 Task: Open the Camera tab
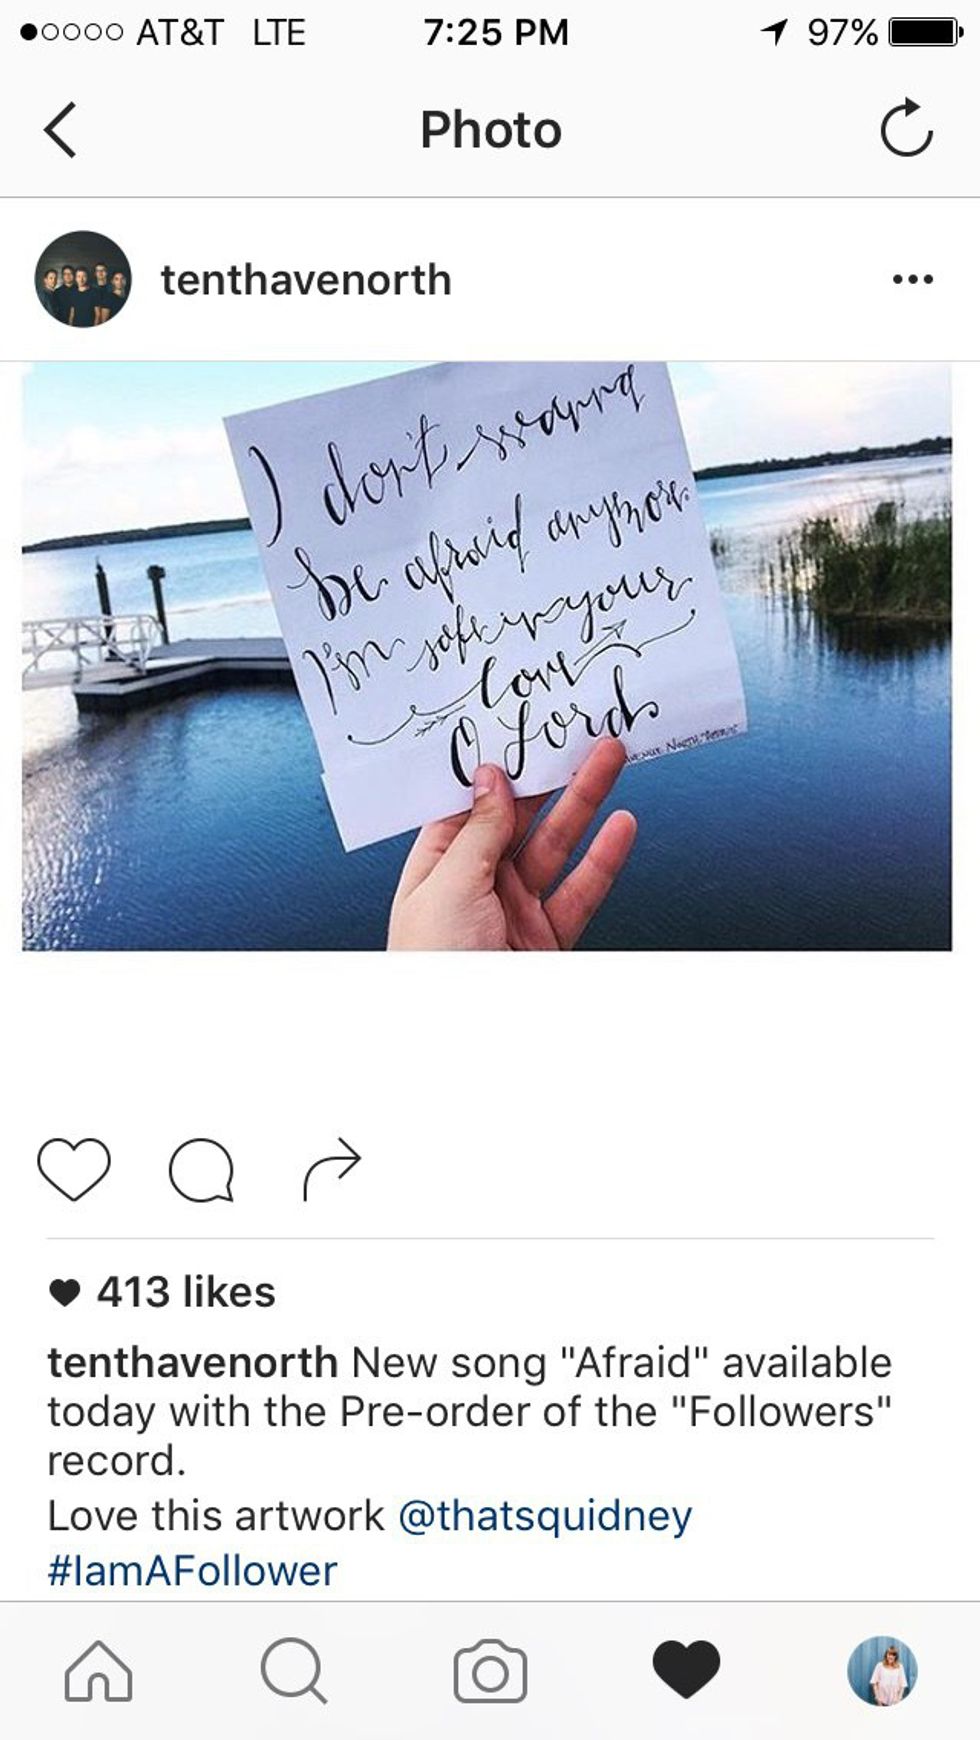click(490, 1671)
